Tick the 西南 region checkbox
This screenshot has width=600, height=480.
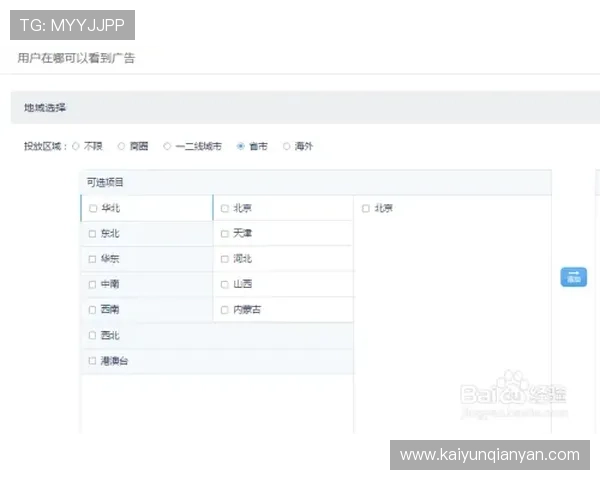[x=92, y=310]
